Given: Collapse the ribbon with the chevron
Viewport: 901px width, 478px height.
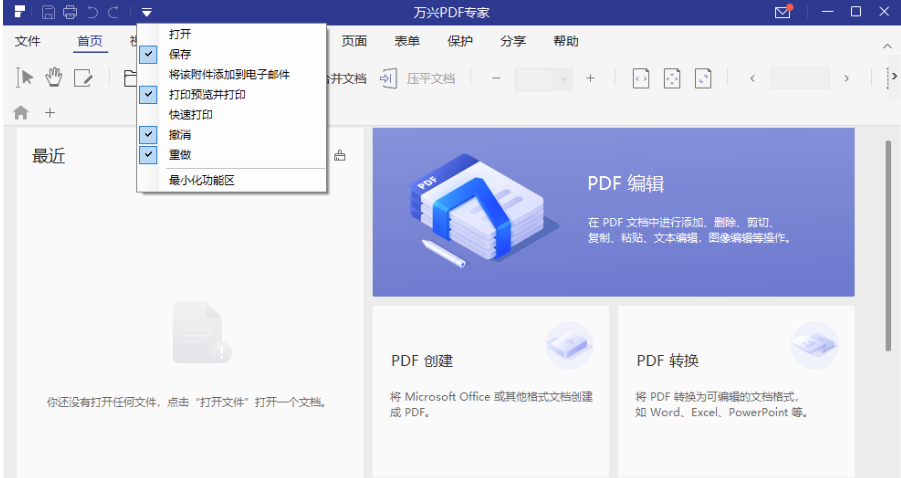Looking at the screenshot, I should (x=886, y=46).
